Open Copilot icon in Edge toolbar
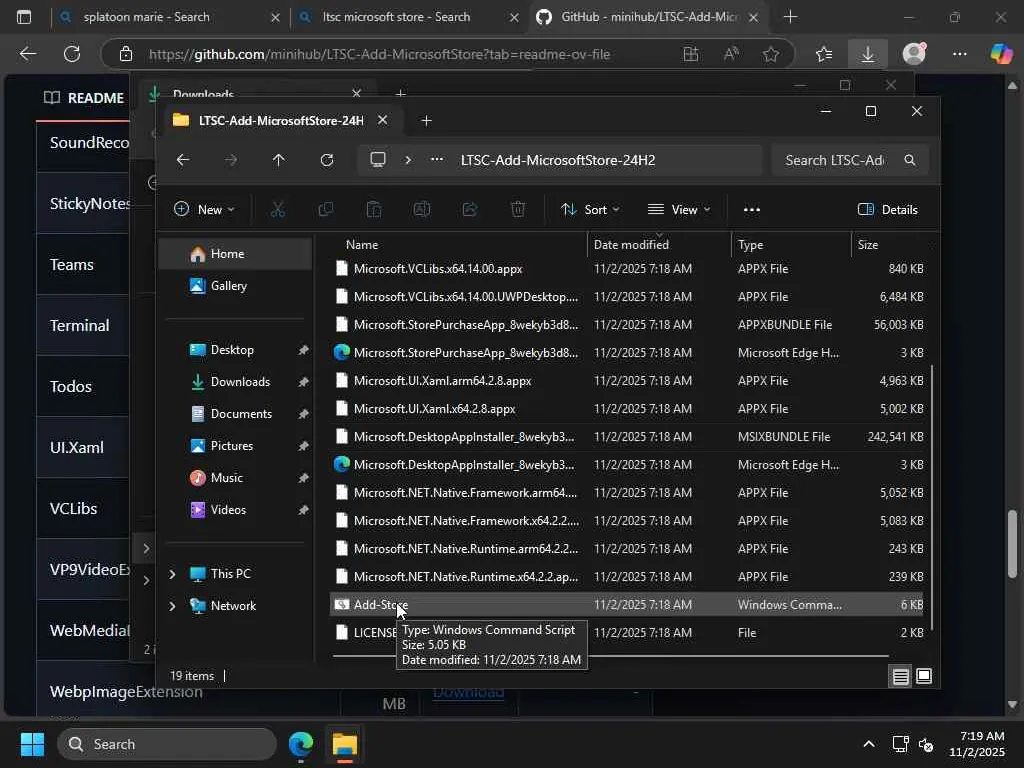 tap(1001, 54)
